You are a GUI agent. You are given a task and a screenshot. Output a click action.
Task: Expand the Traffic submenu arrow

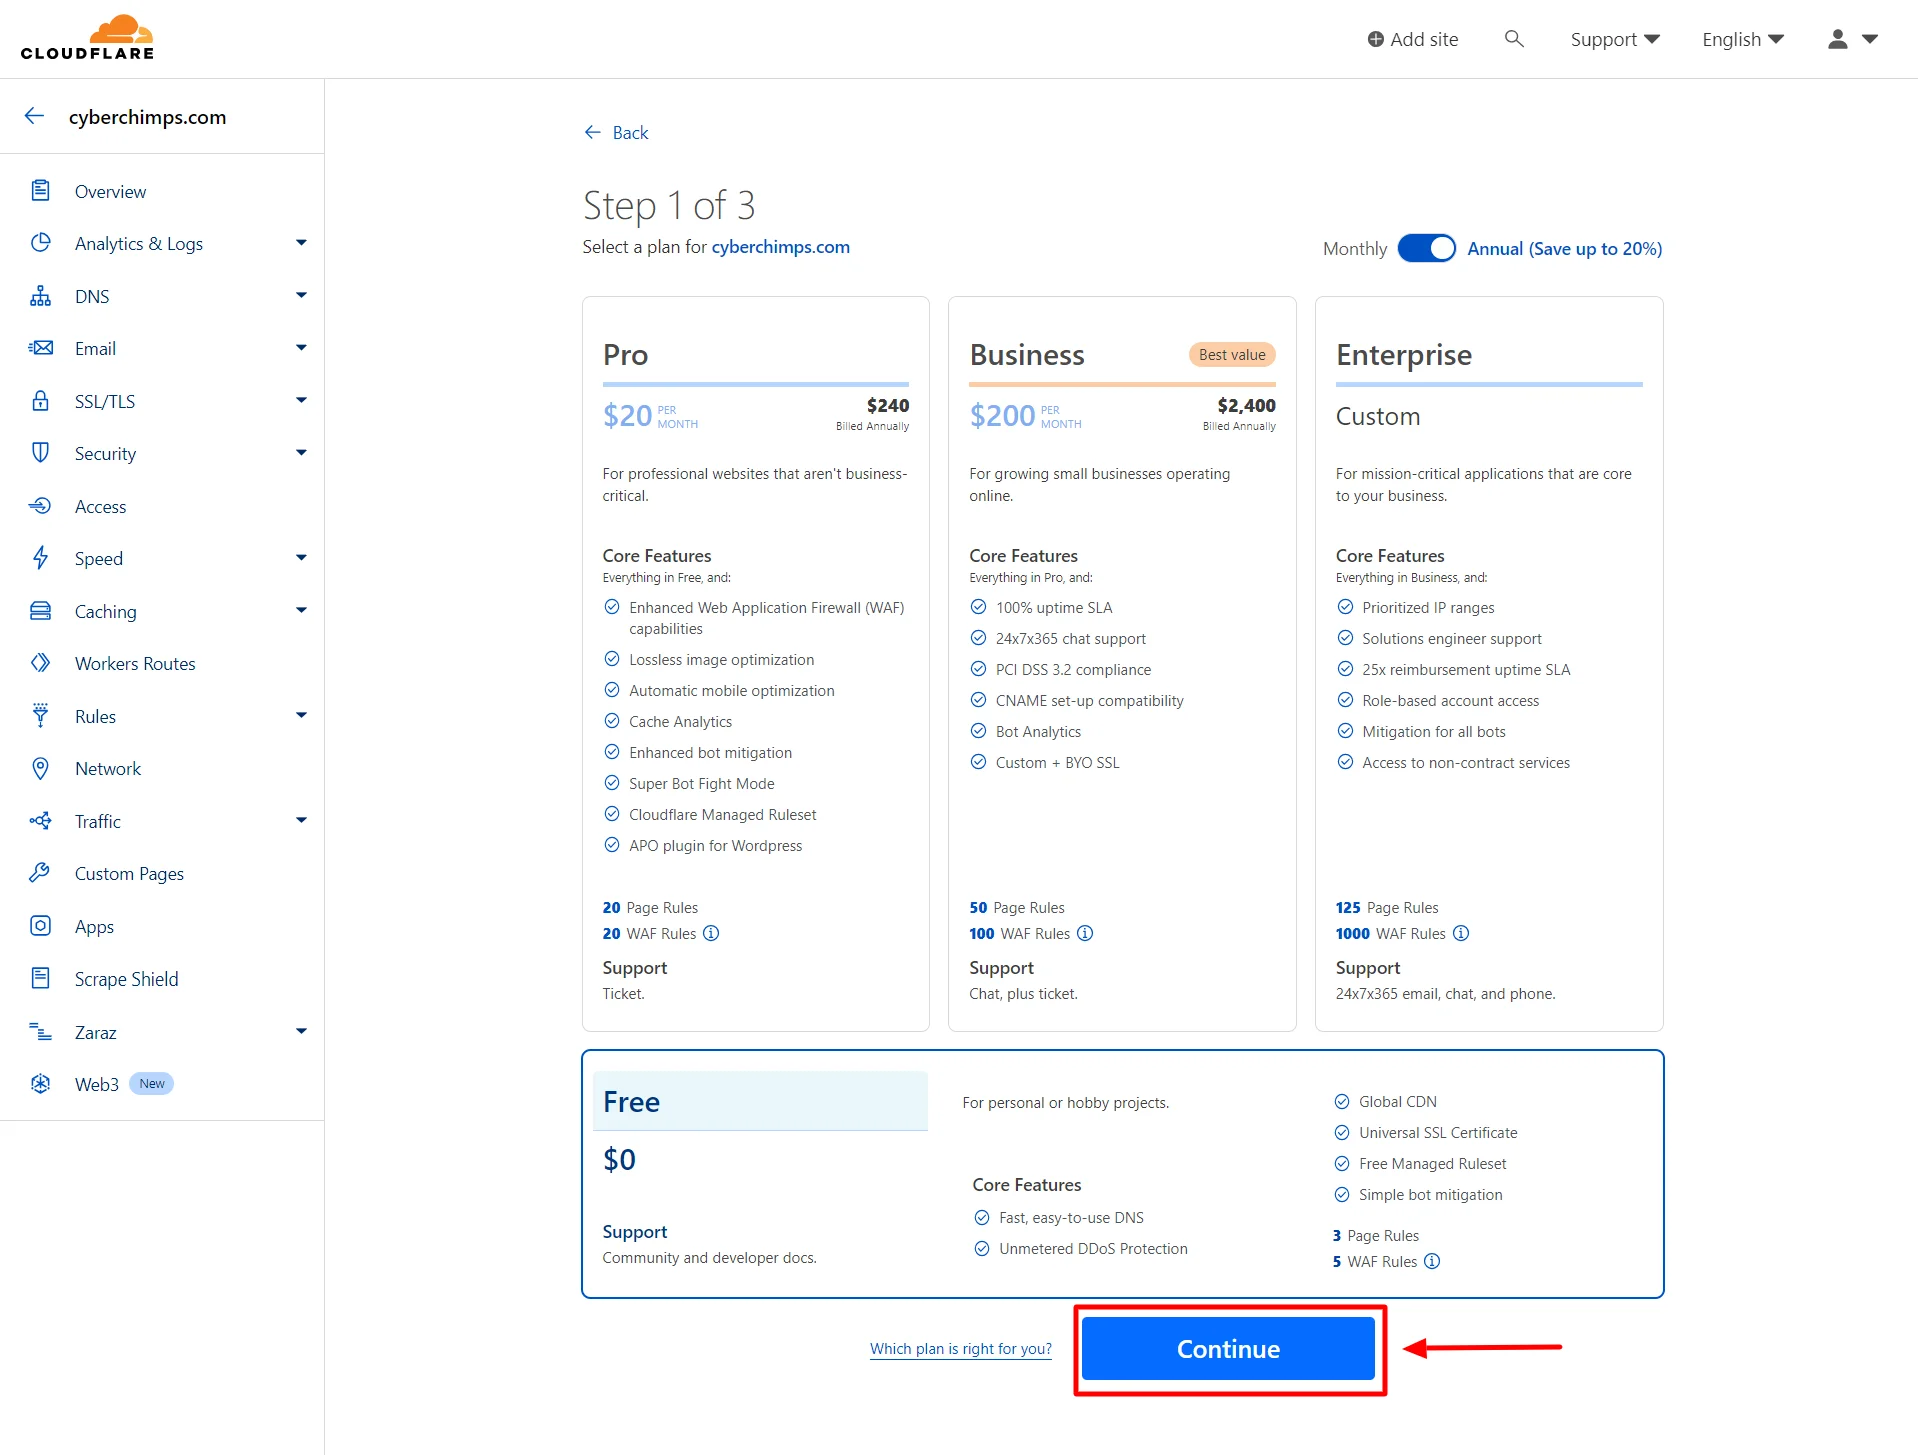click(301, 821)
